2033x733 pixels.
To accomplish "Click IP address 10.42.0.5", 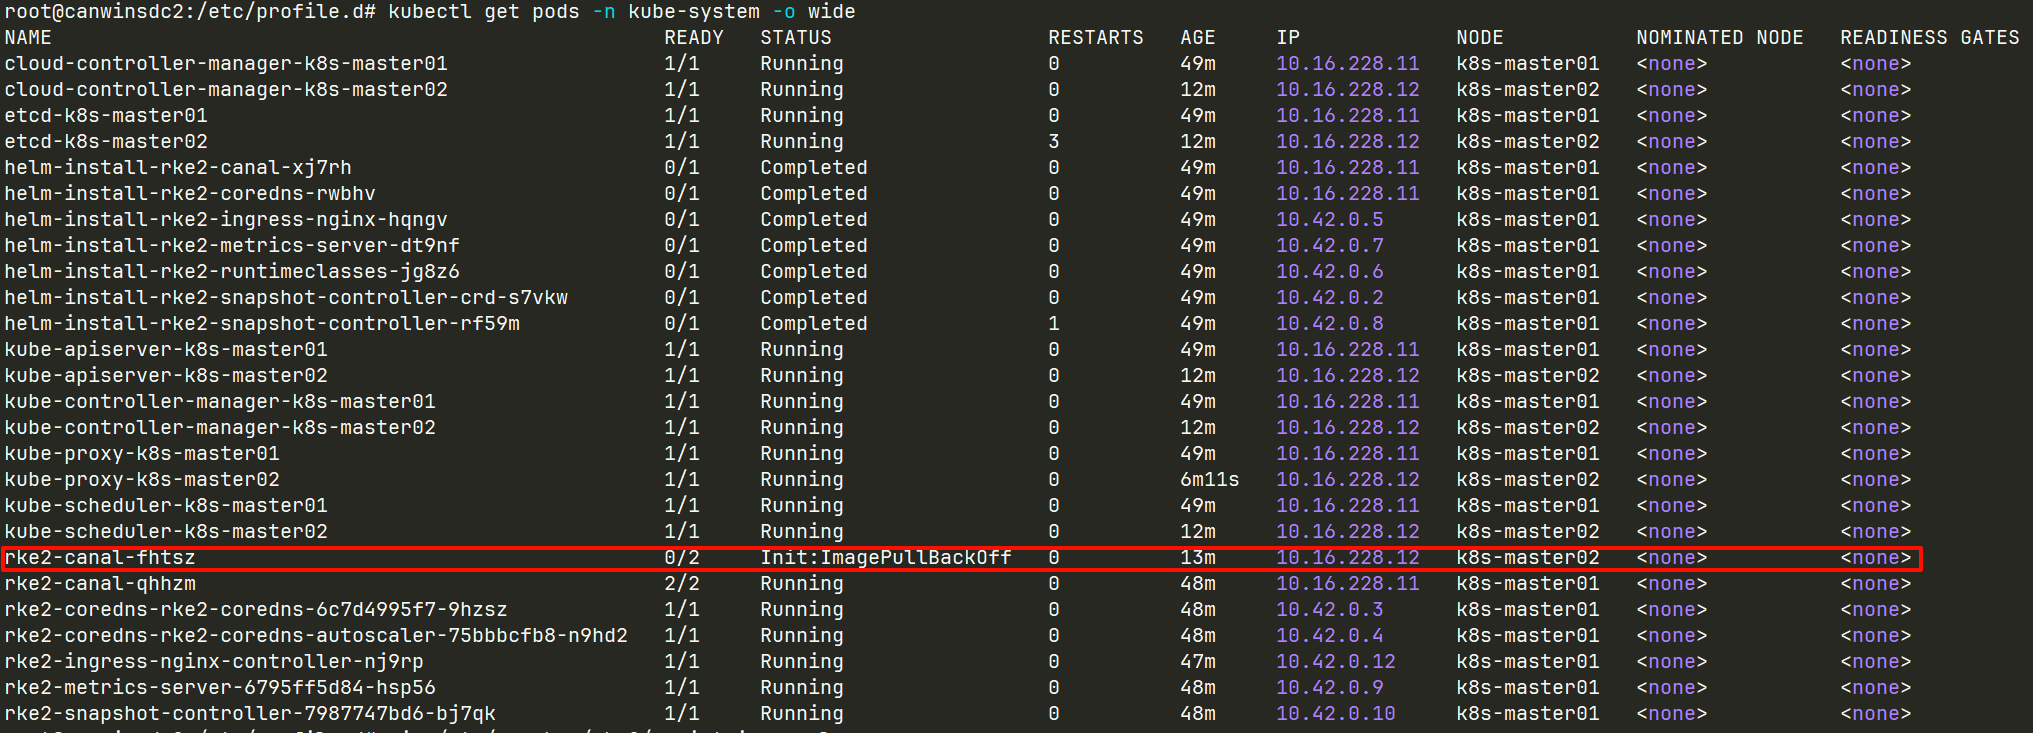I will pyautogui.click(x=1329, y=220).
